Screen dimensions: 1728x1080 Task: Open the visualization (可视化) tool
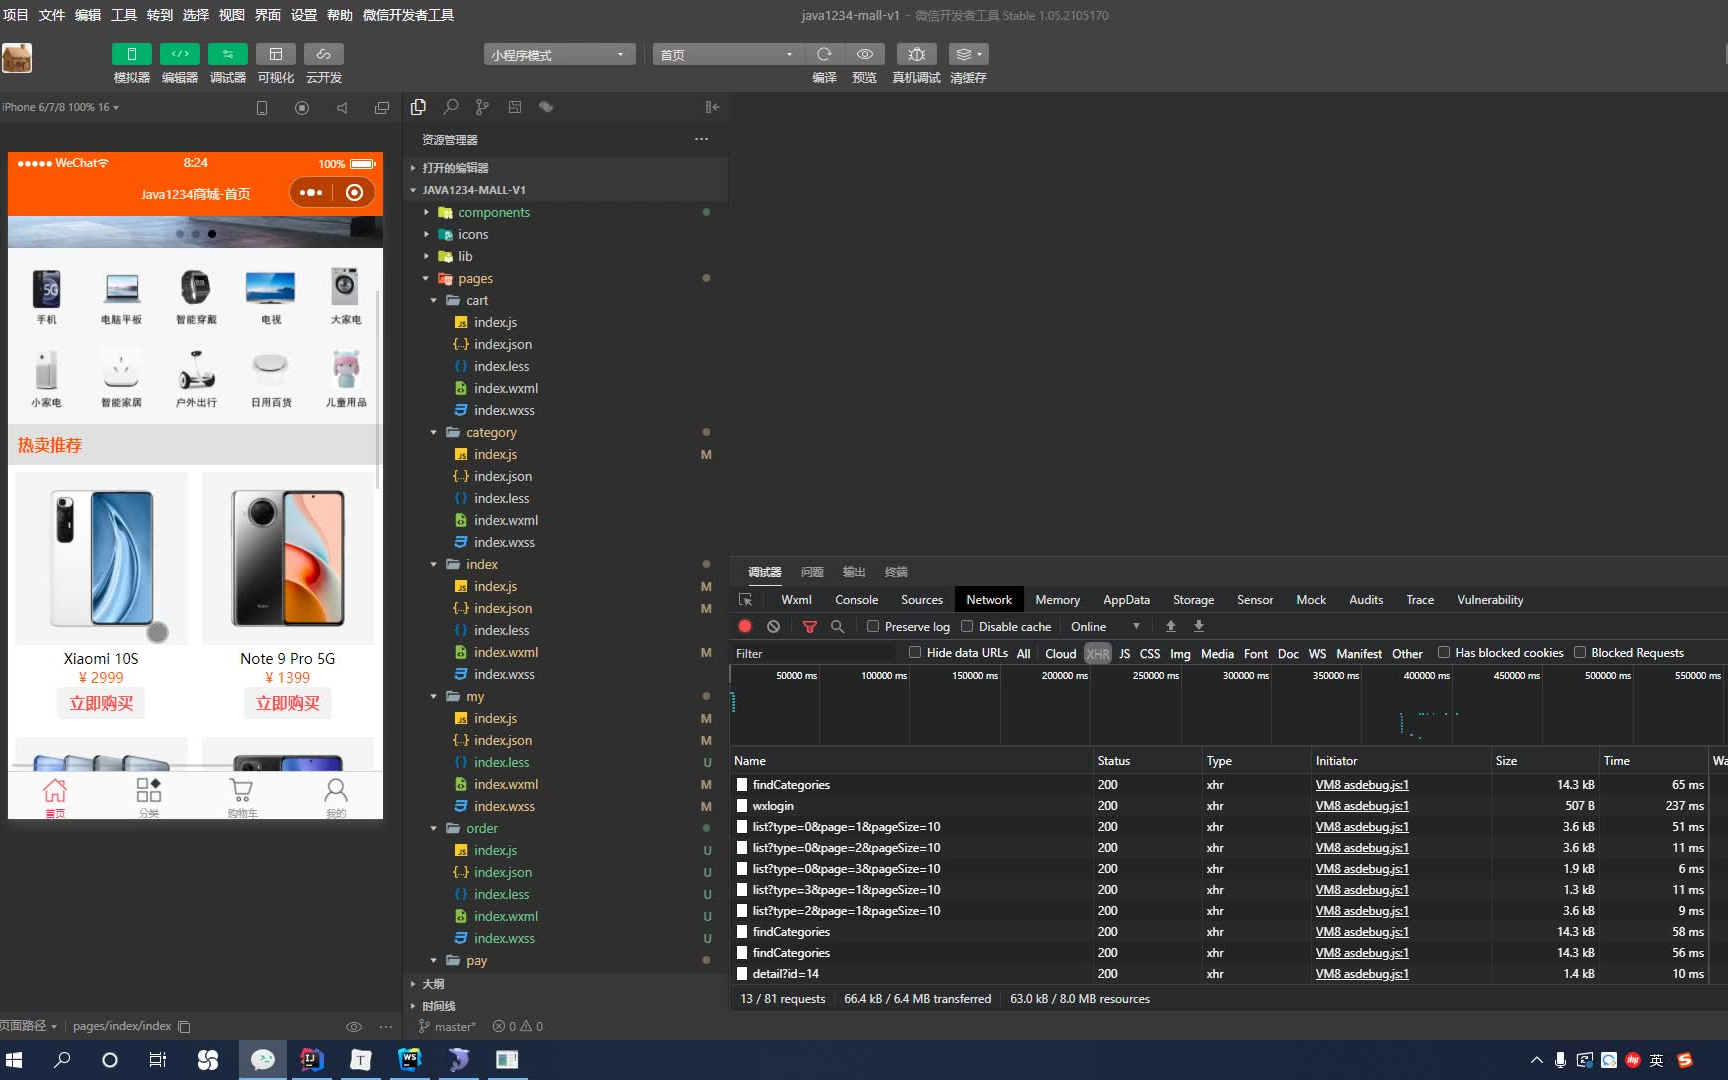coord(276,54)
